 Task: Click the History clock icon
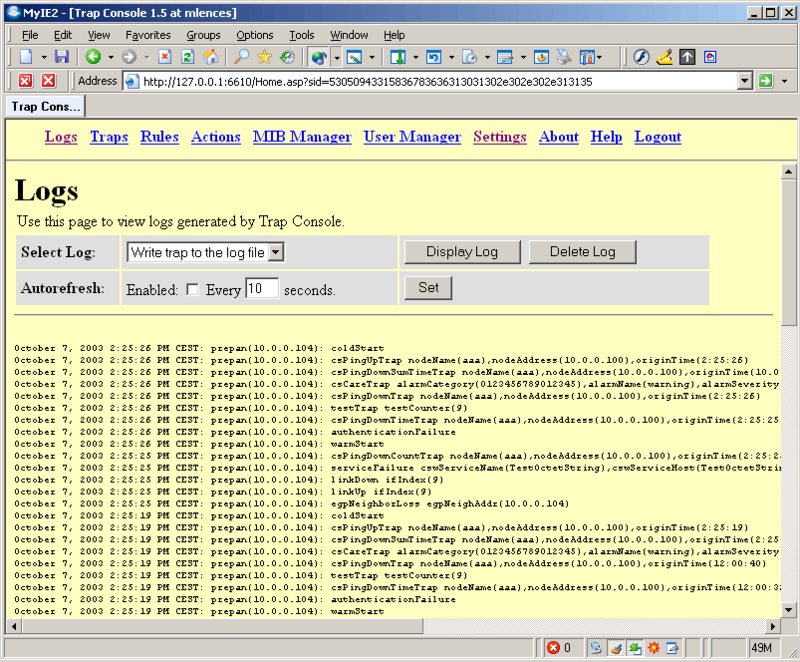tap(287, 57)
